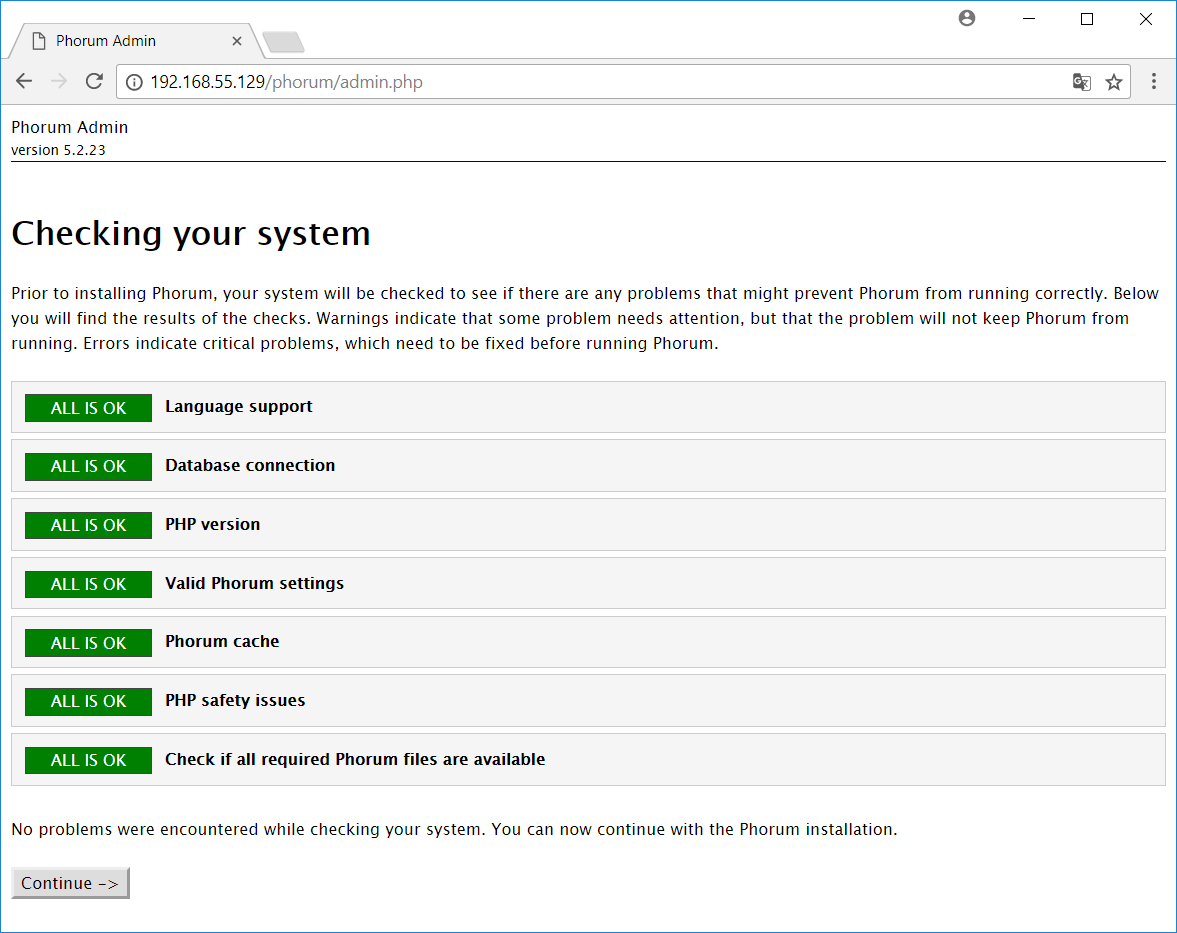
Task: Click the 'No problems were encountered' message
Action: coord(454,829)
